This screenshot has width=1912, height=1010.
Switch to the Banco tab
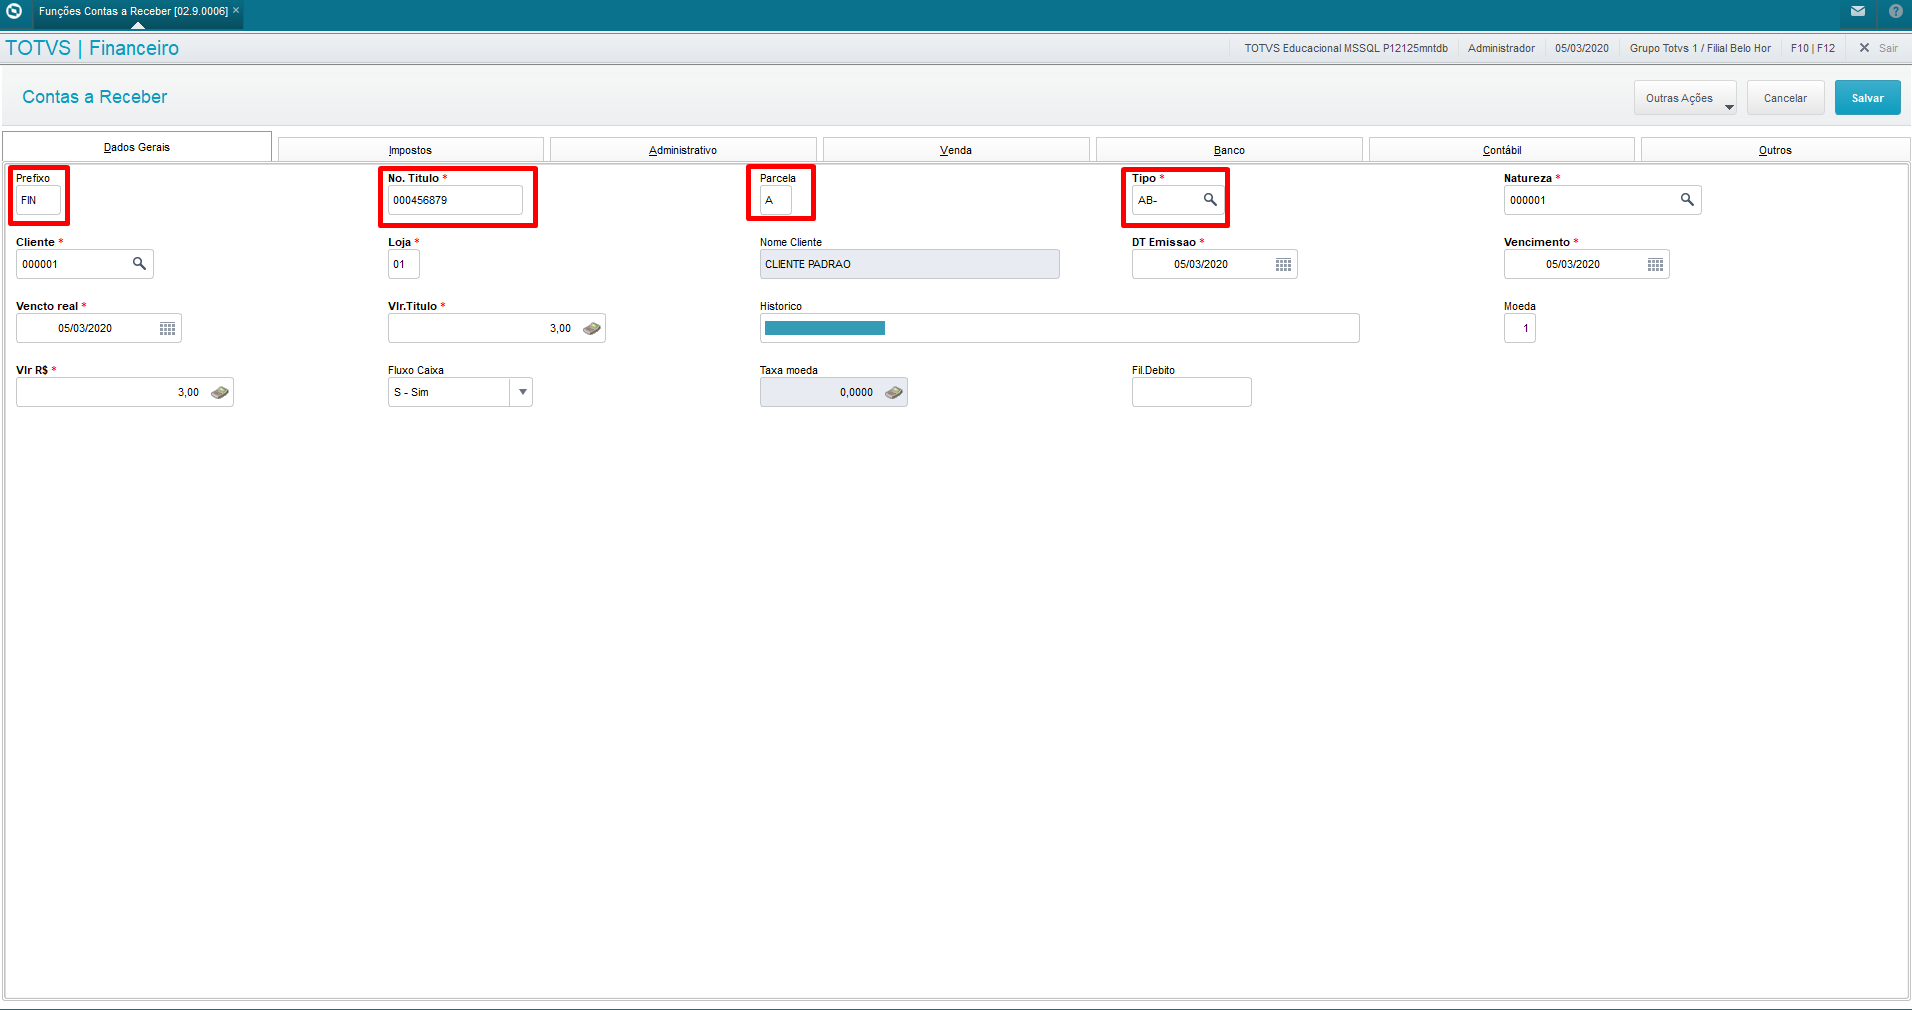[1229, 150]
